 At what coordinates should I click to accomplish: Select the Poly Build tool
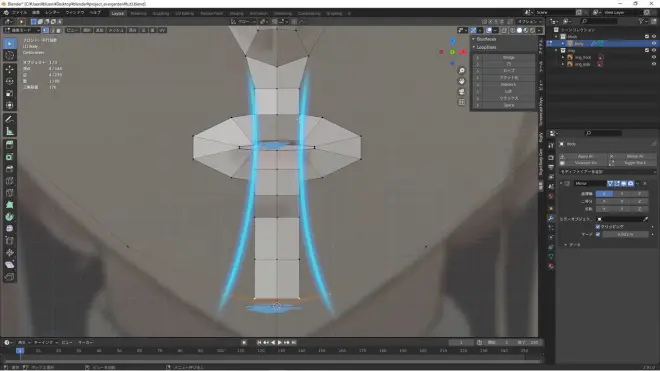pos(10,205)
